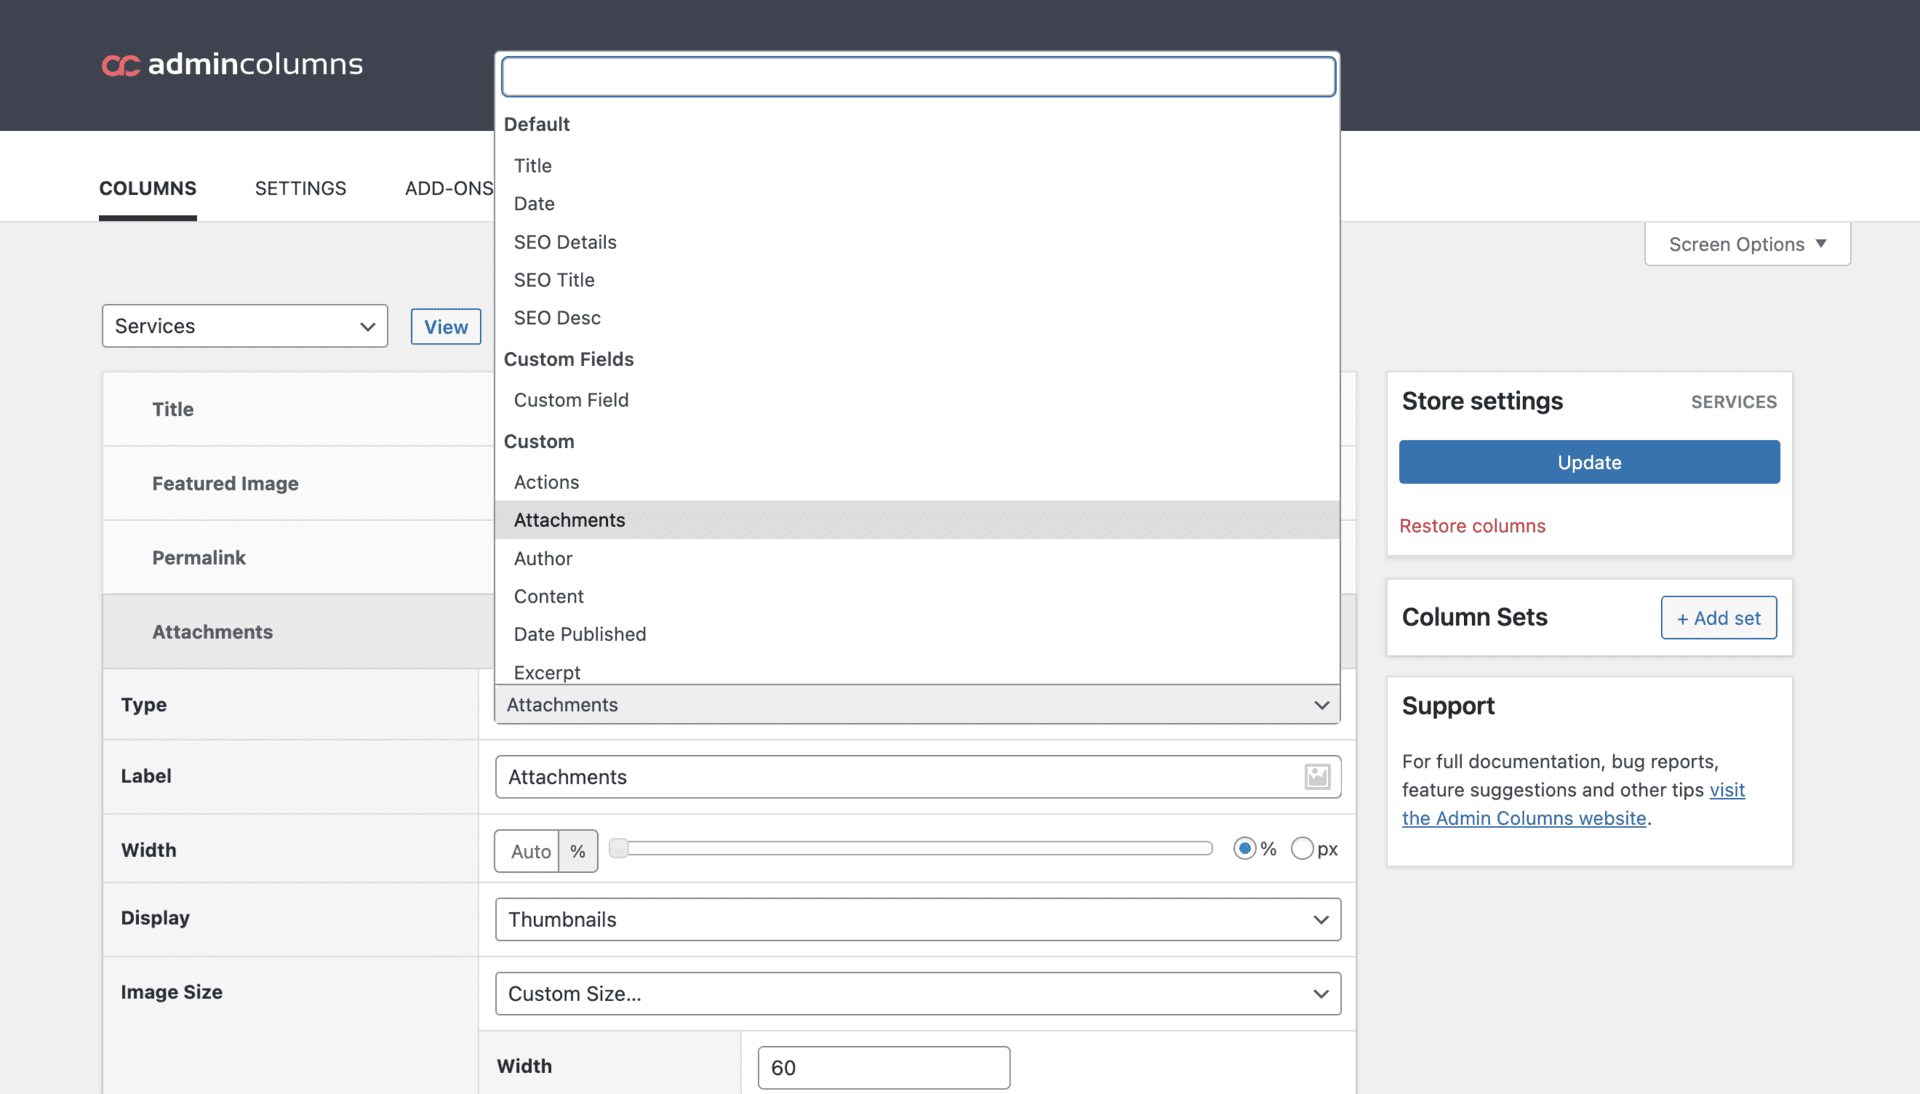Viewport: 1920px width, 1094px height.
Task: Open the Display Thumbnails dropdown
Action: pos(918,920)
